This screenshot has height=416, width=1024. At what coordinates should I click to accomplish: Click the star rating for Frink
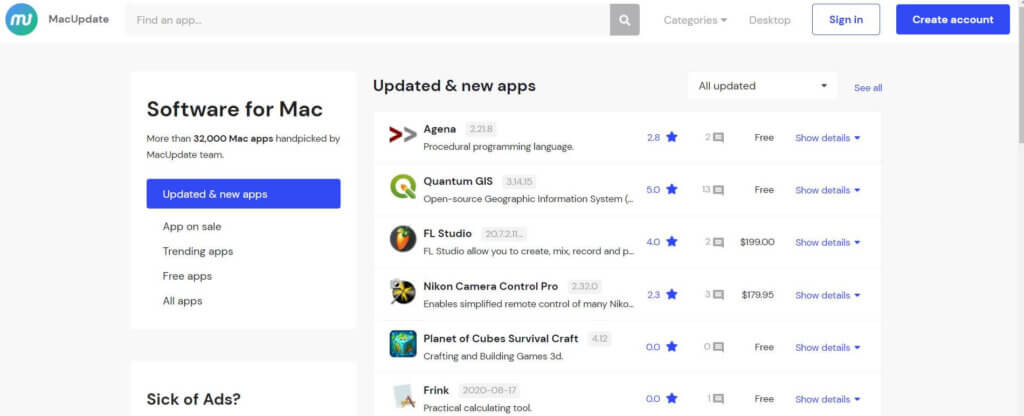pos(662,399)
